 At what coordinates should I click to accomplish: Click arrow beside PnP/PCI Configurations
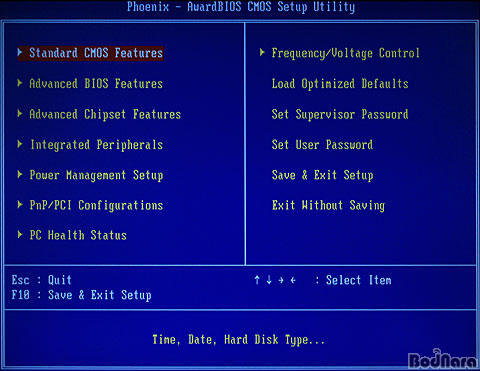tap(20, 204)
